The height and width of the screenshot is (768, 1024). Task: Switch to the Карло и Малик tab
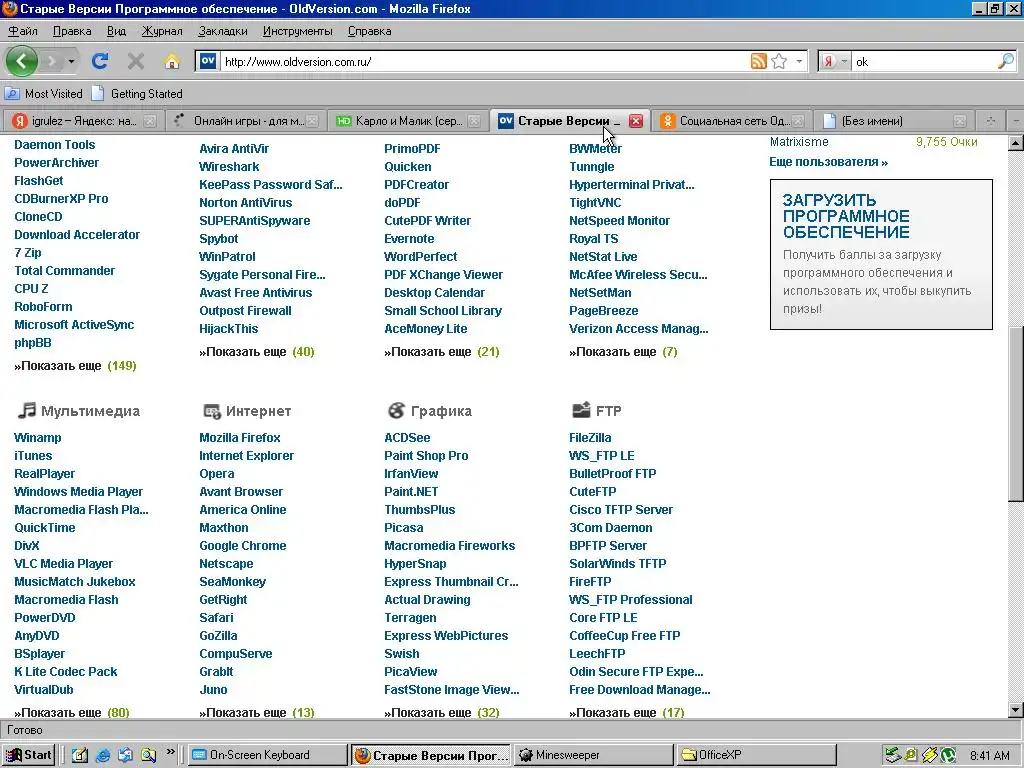(x=407, y=121)
